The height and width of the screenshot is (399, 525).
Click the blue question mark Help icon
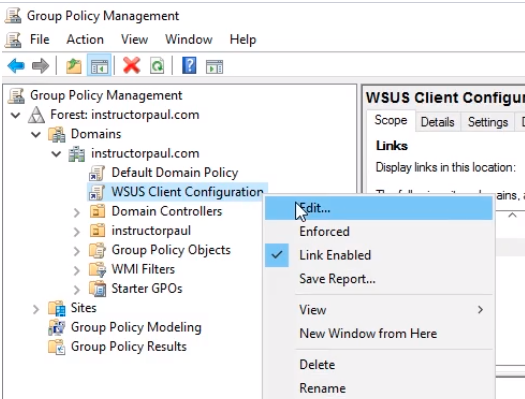pyautogui.click(x=189, y=65)
